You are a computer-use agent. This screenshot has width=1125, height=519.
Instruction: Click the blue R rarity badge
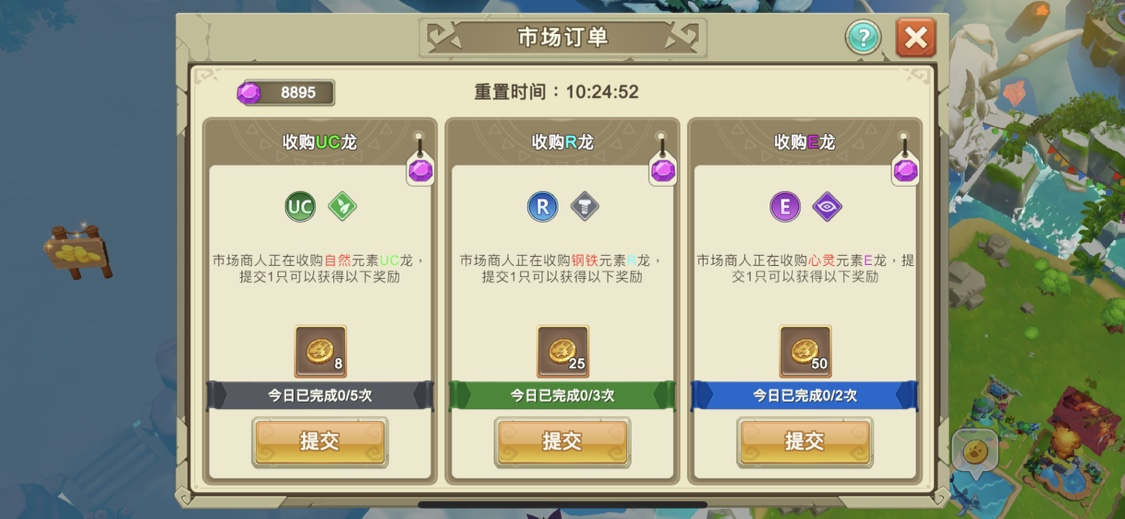point(542,207)
